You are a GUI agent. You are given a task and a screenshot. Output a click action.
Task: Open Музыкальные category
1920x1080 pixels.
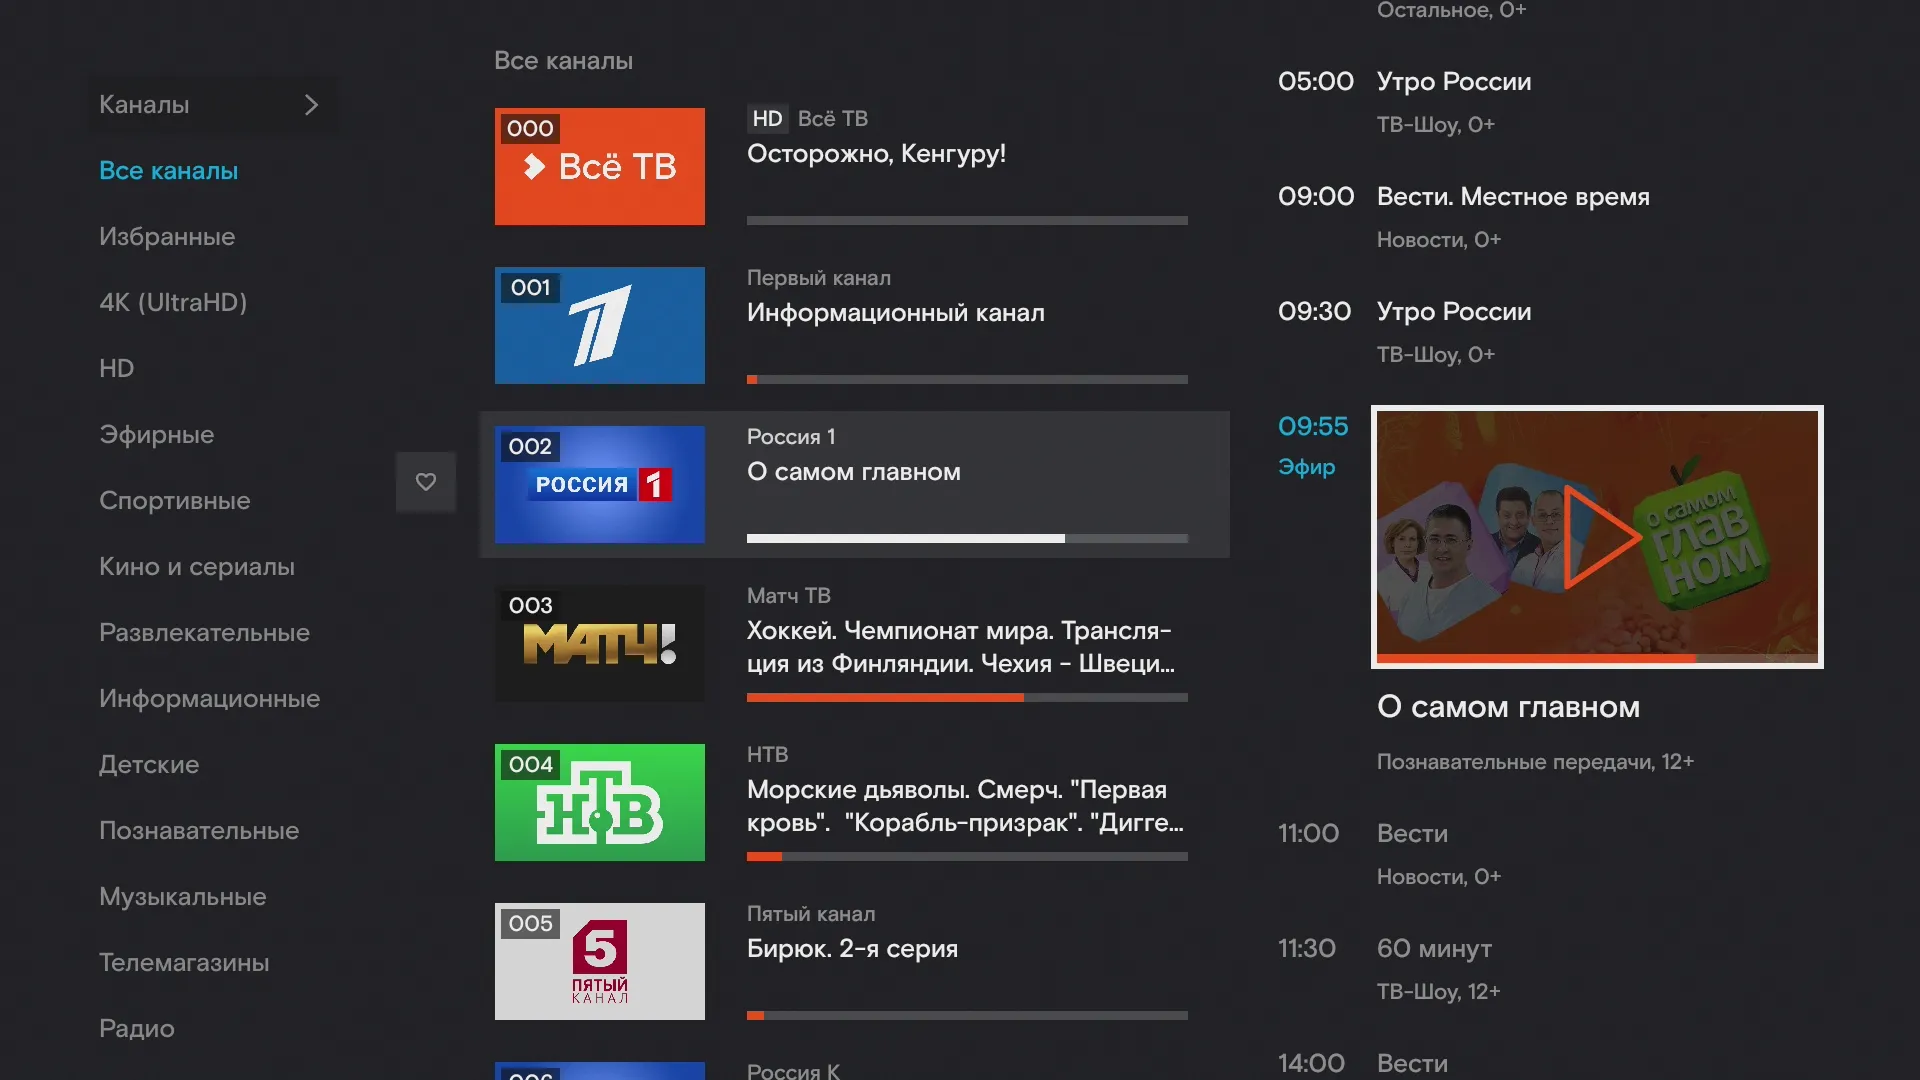[182, 897]
